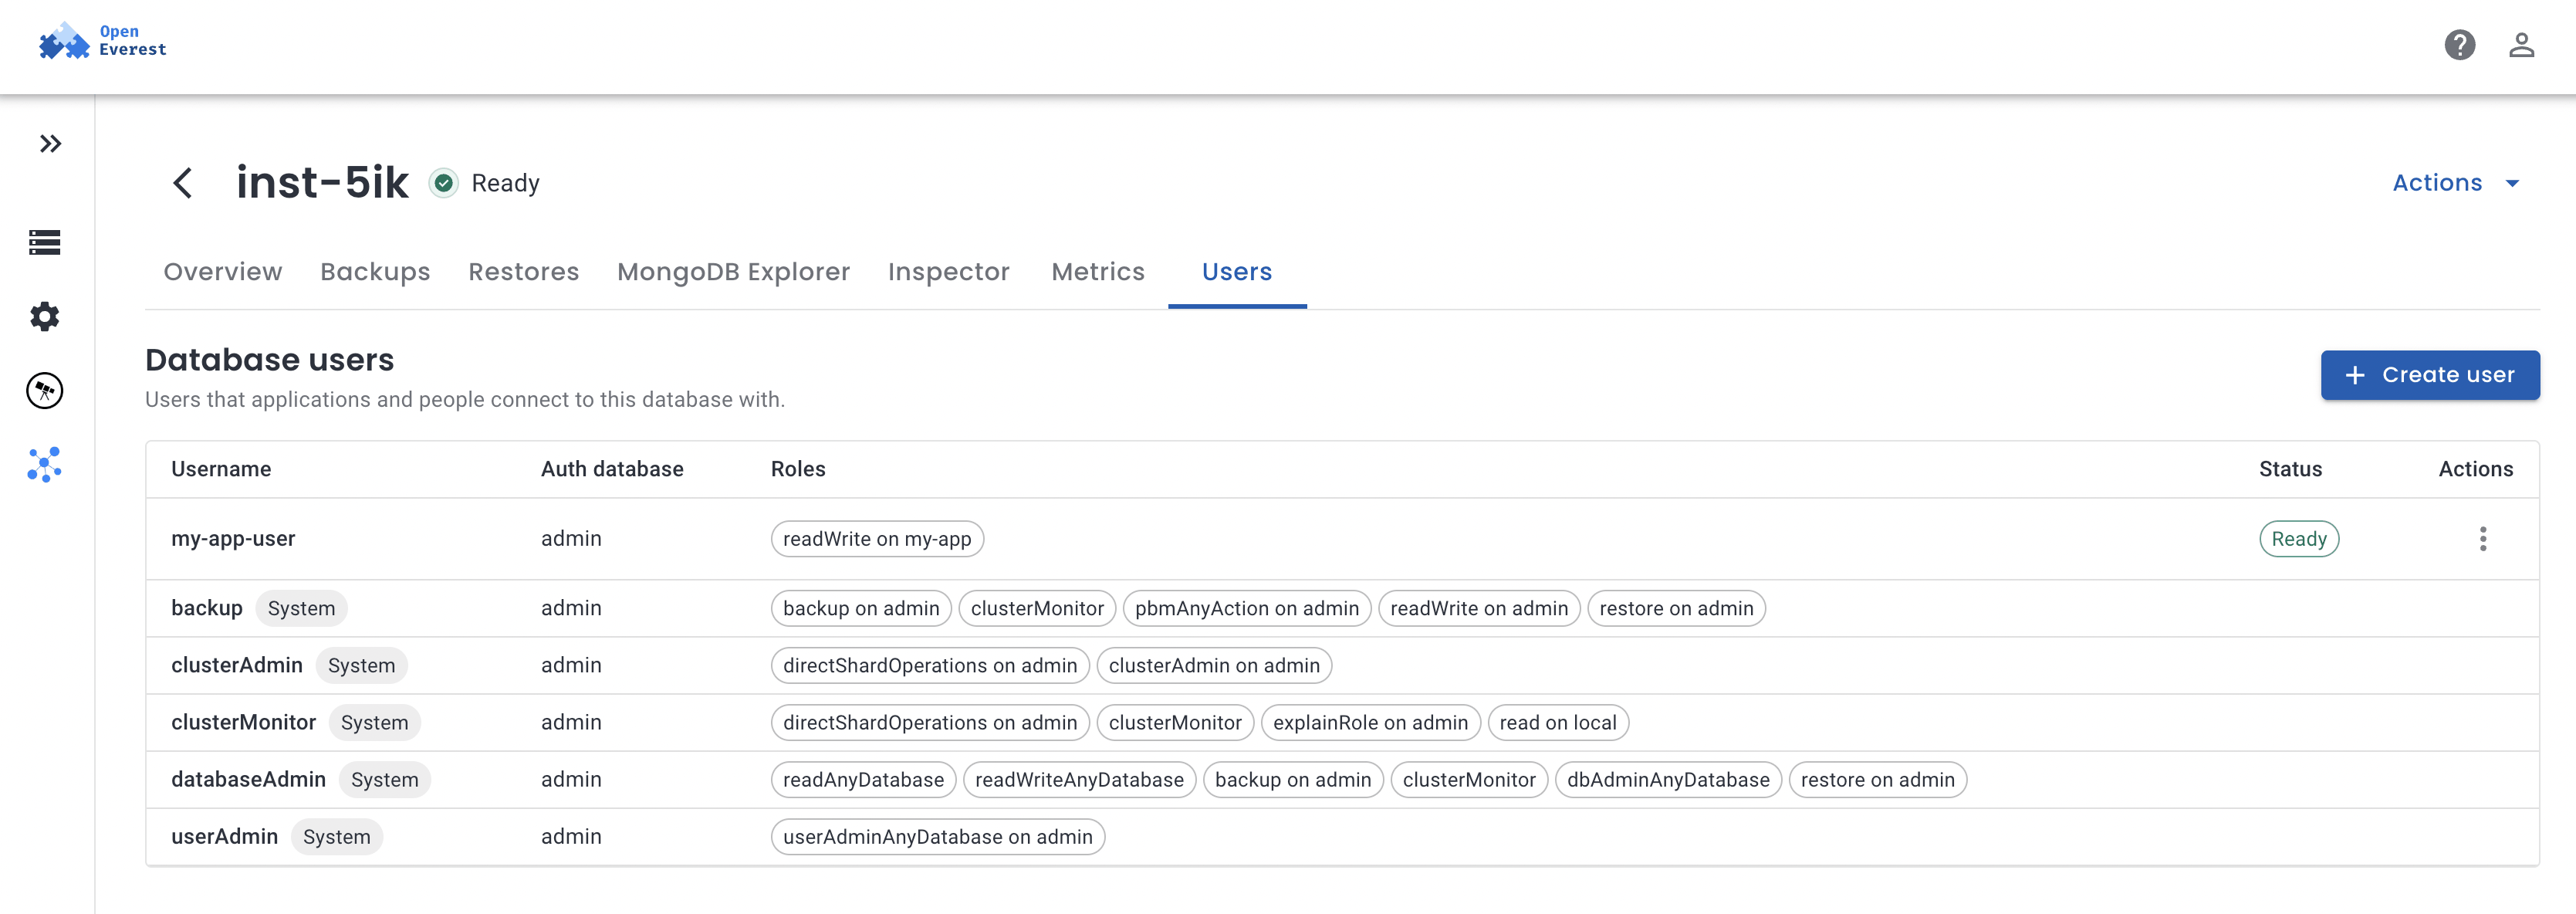Screen dimensions: 2576x914
Task: Go back with the left arrow
Action: (x=182, y=183)
